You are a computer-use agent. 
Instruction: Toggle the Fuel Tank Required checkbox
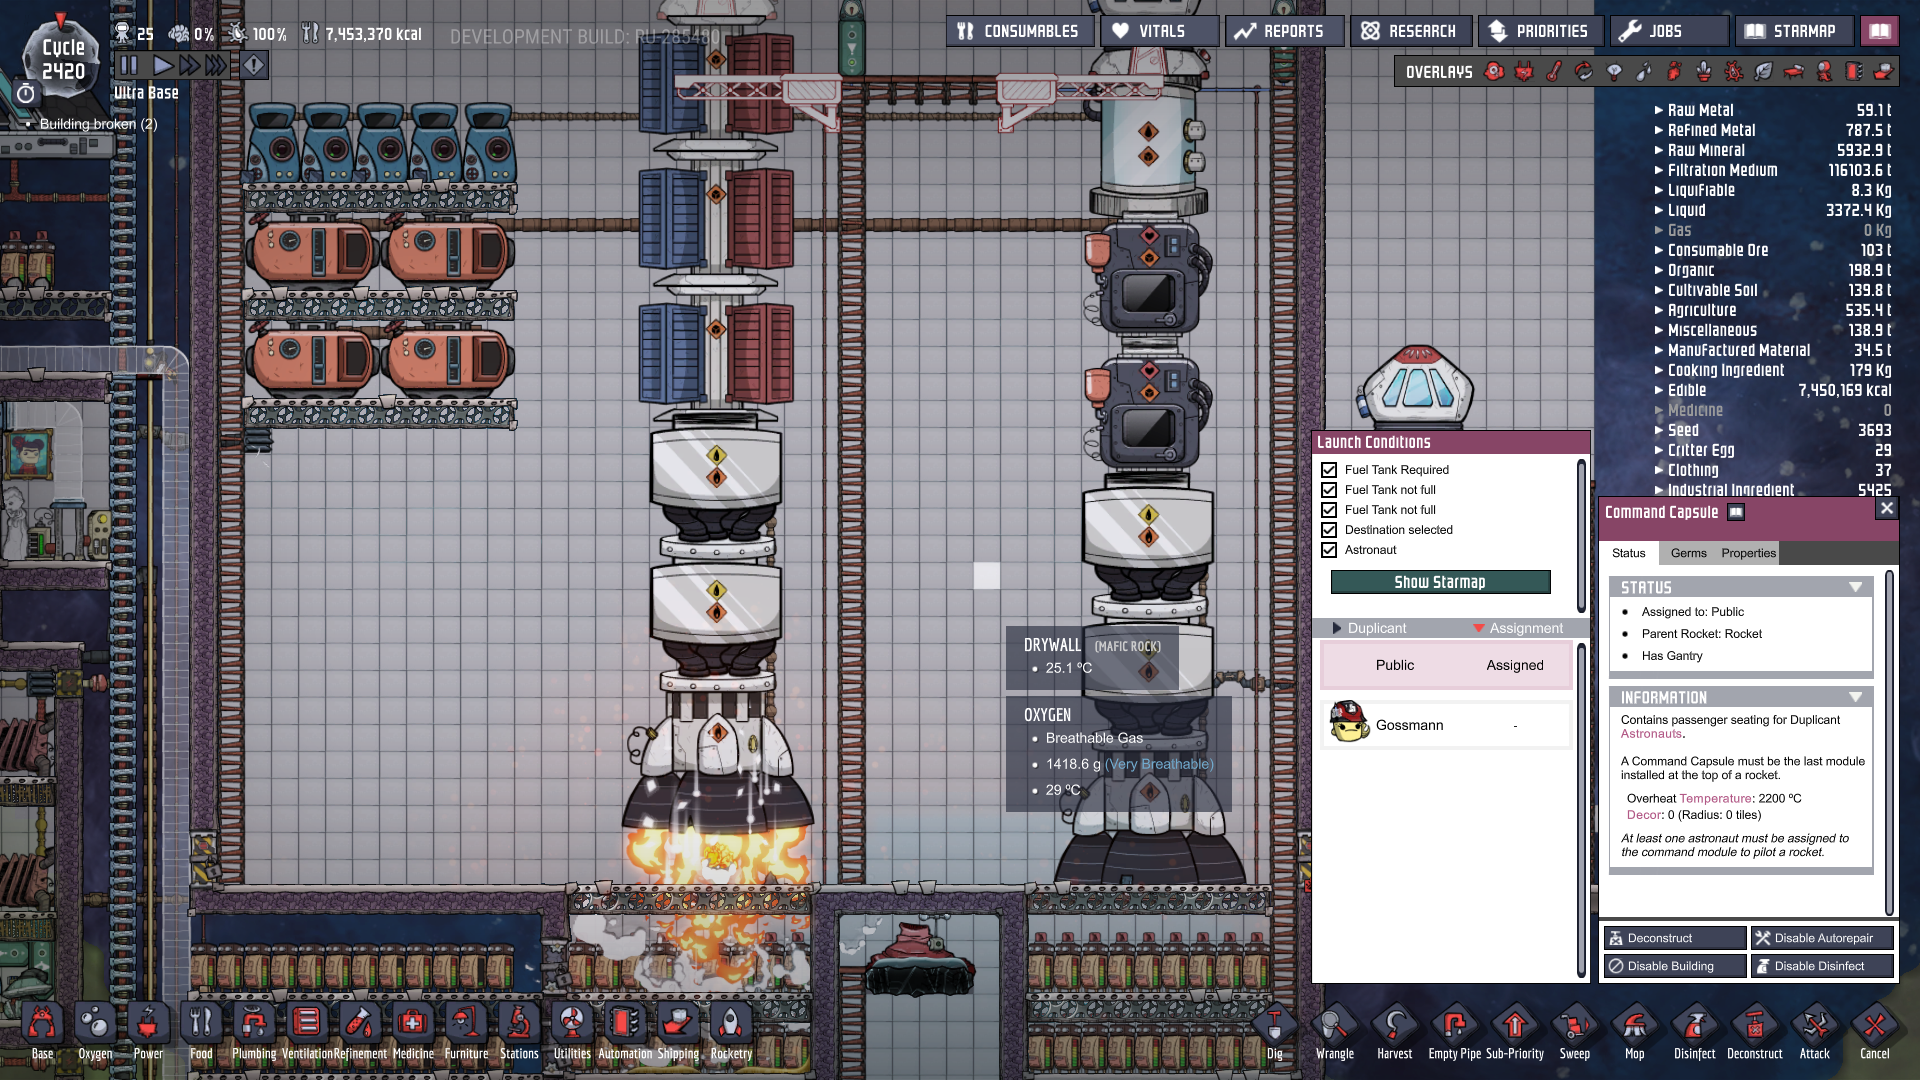click(x=1329, y=470)
